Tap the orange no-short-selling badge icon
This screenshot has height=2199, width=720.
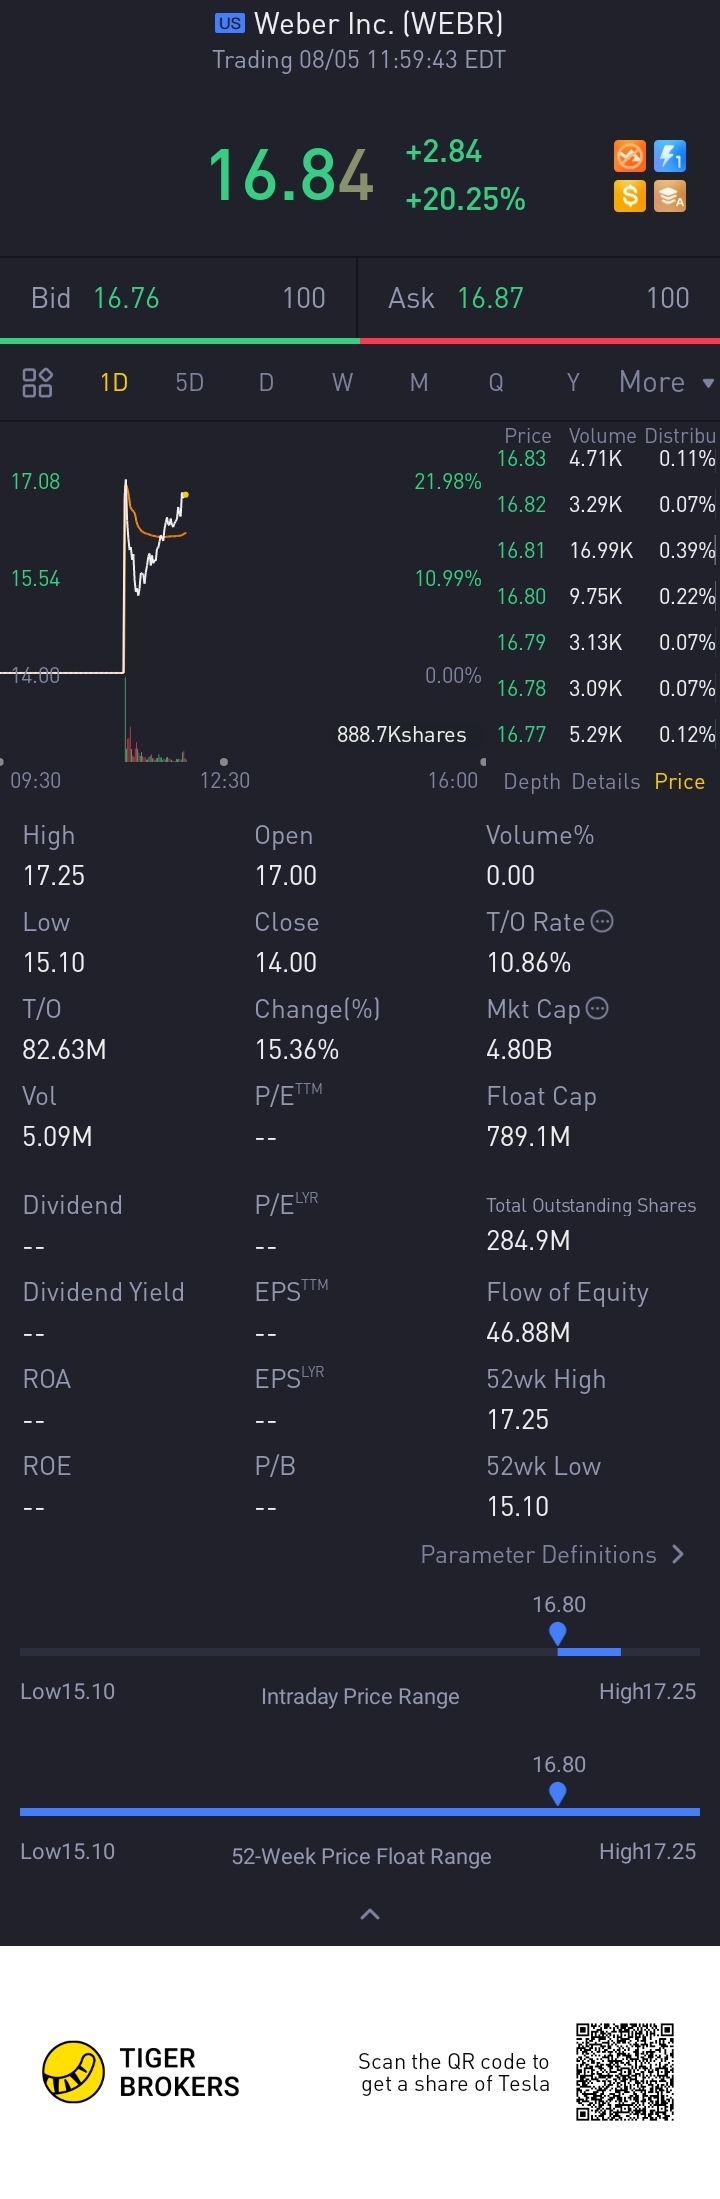(629, 157)
